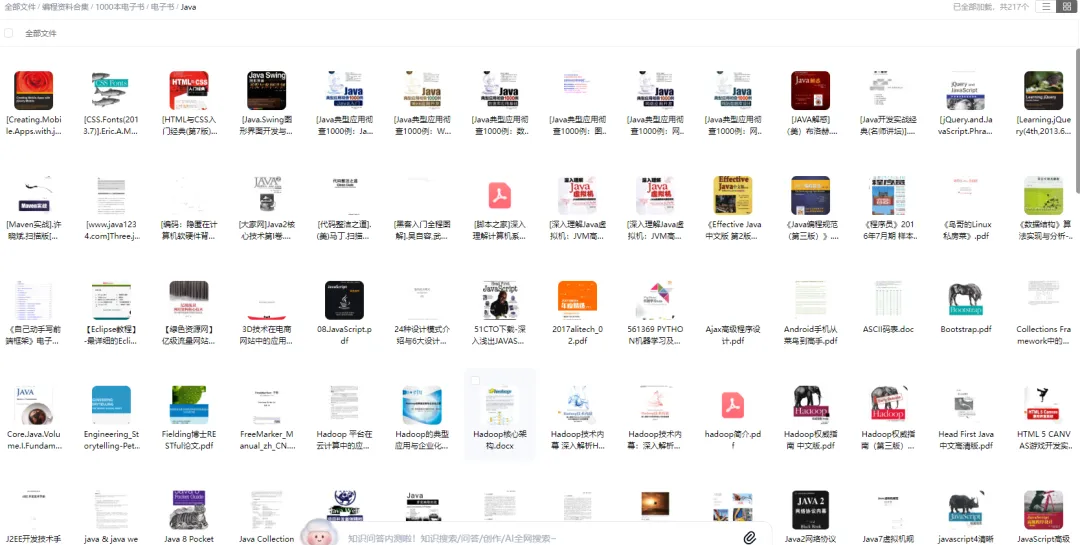The width and height of the screenshot is (1080, 545).
Task: Go to 编程资料合集 breadcrumb folder
Action: (65, 7)
